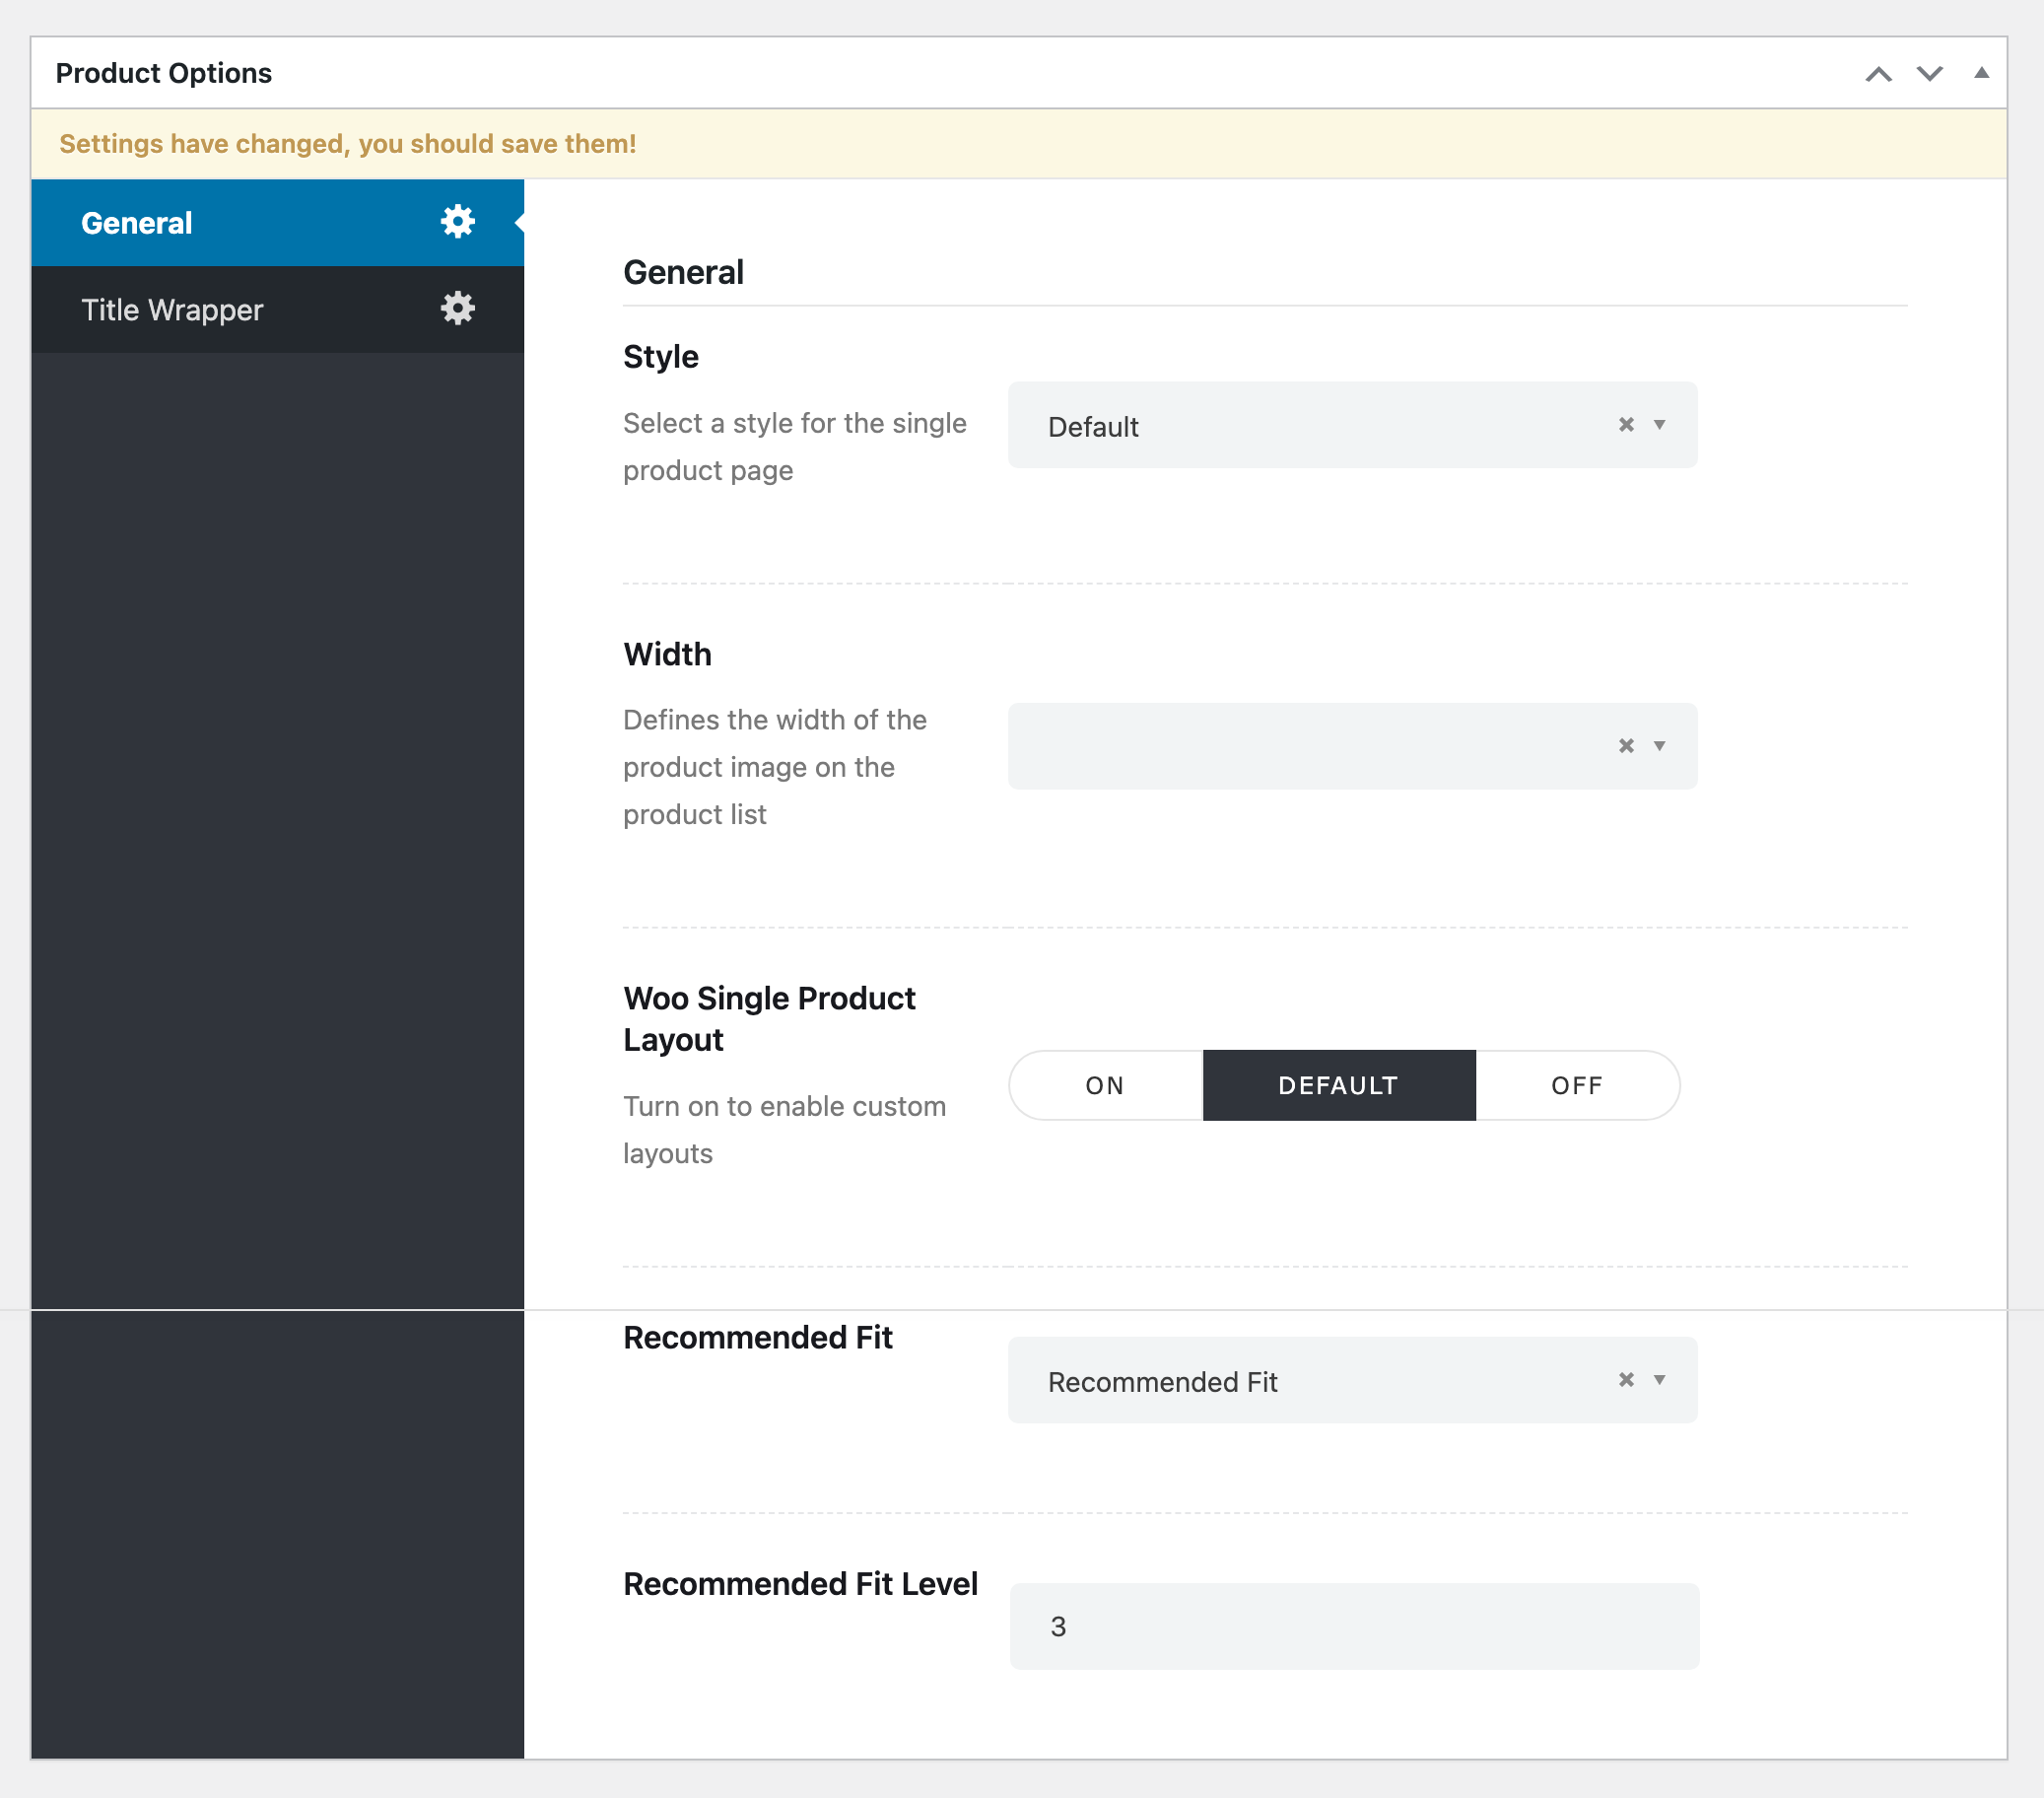Switch Woo Single Product Layout to OFF

1577,1085
